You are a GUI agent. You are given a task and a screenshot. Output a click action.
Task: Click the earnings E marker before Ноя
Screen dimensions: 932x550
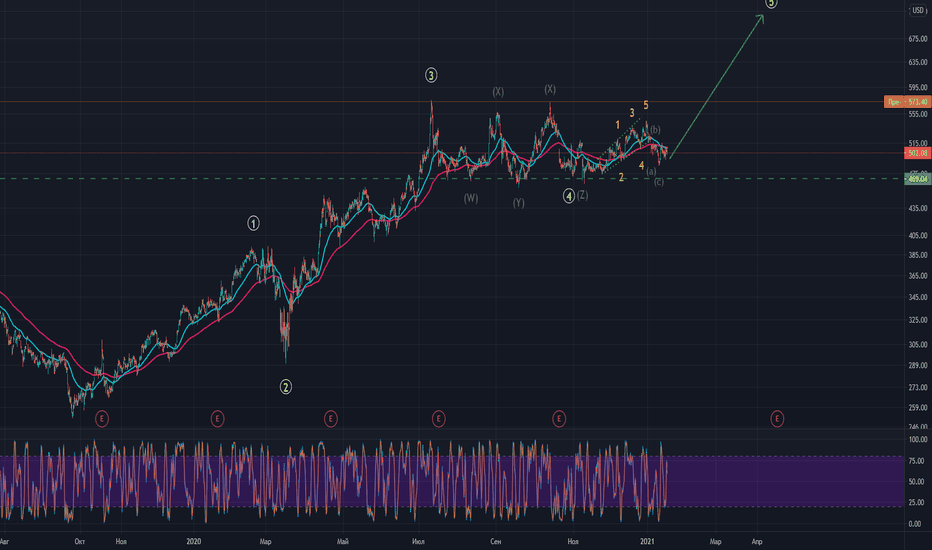point(558,419)
